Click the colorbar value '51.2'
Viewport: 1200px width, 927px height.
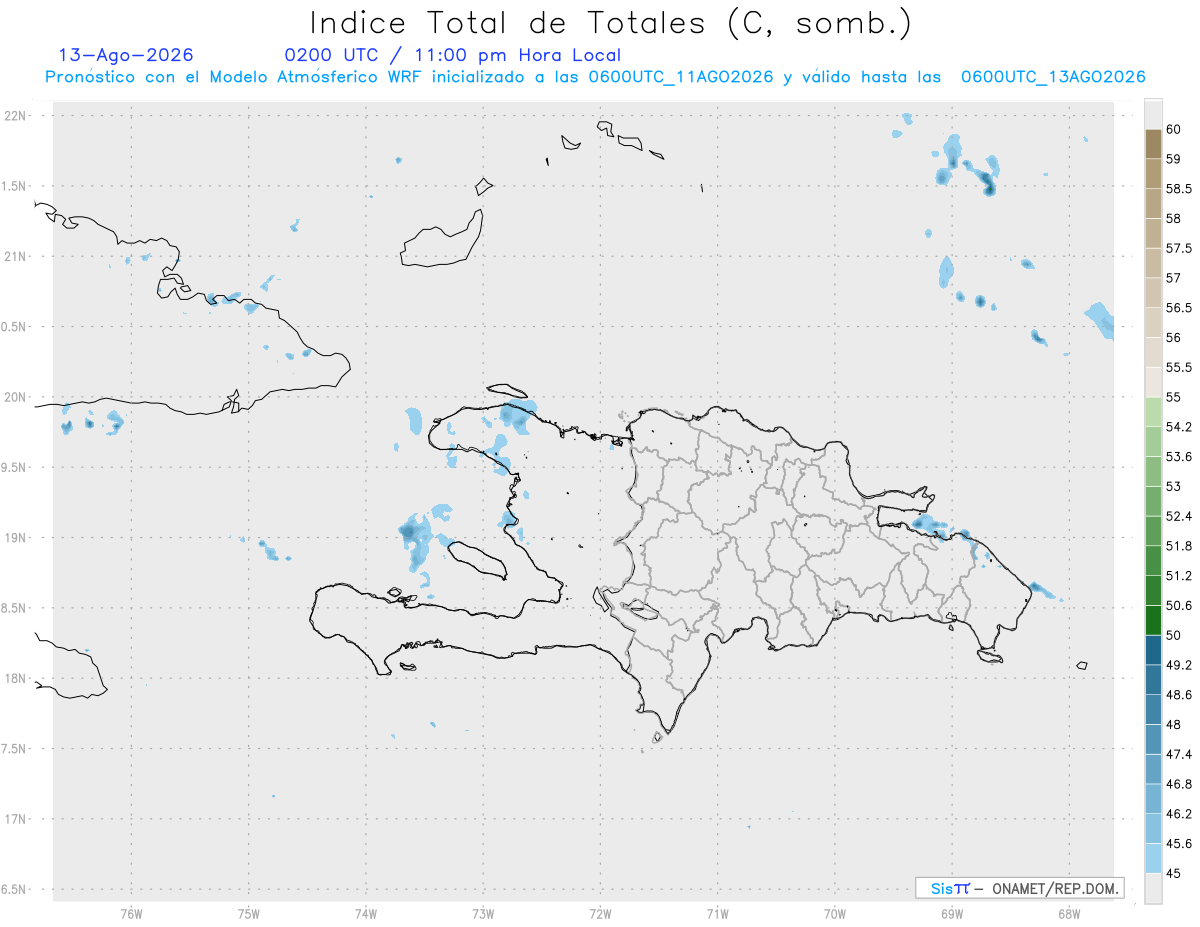[x=1179, y=576]
